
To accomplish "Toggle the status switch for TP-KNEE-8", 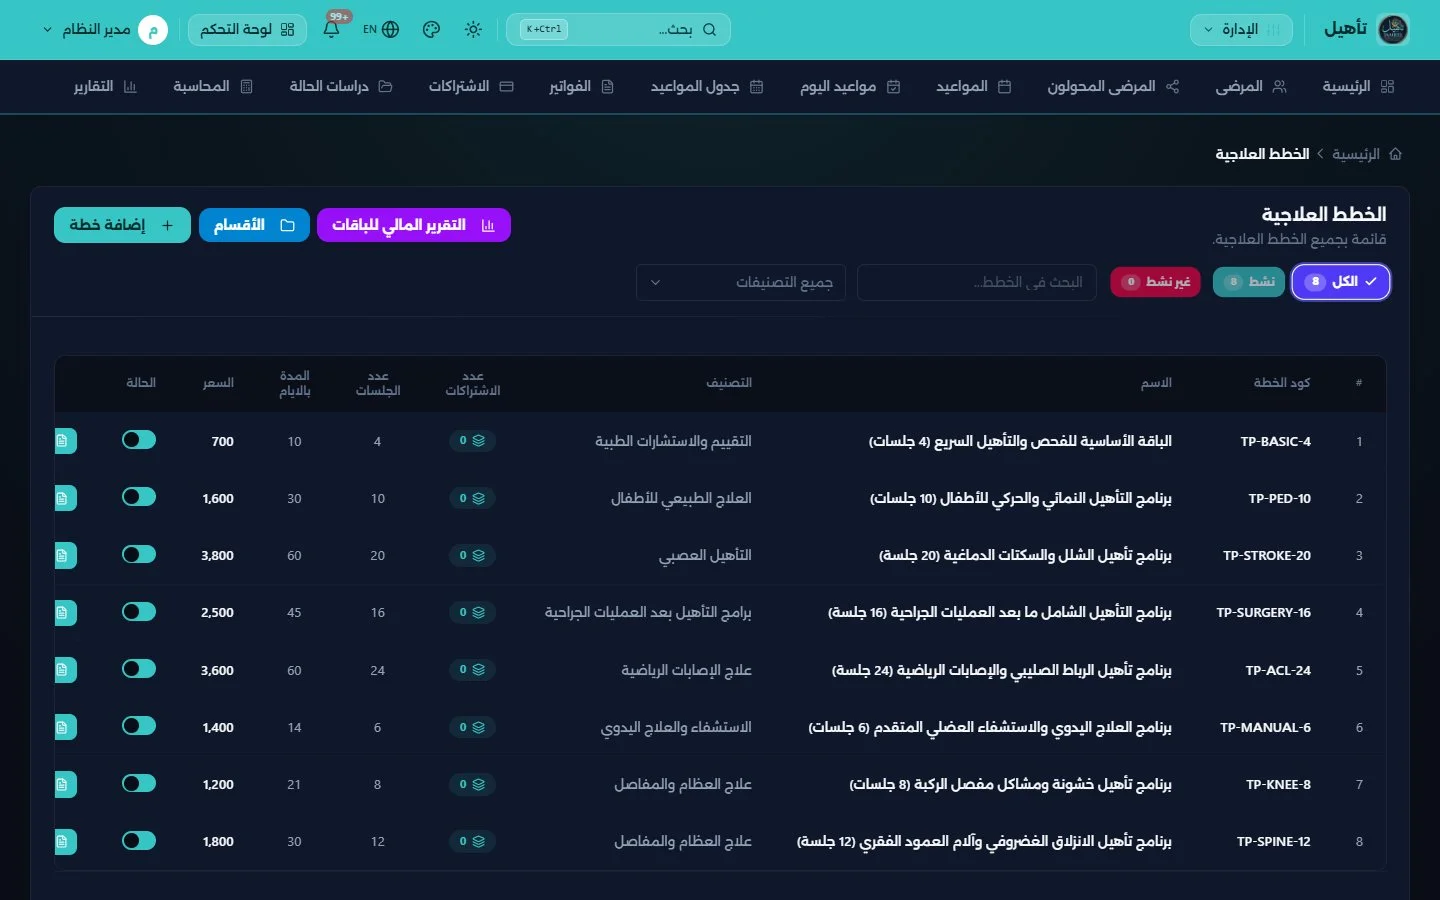I will click(x=139, y=783).
